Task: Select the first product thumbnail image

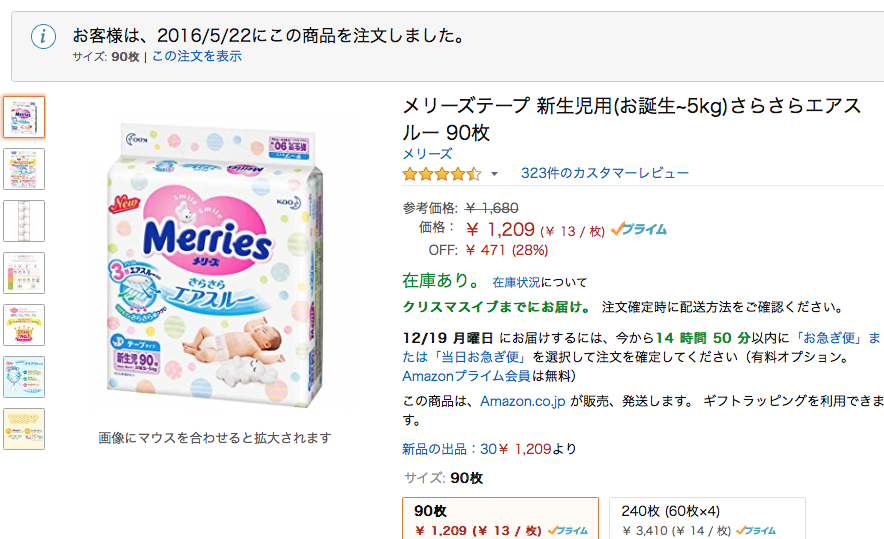Action: point(24,117)
